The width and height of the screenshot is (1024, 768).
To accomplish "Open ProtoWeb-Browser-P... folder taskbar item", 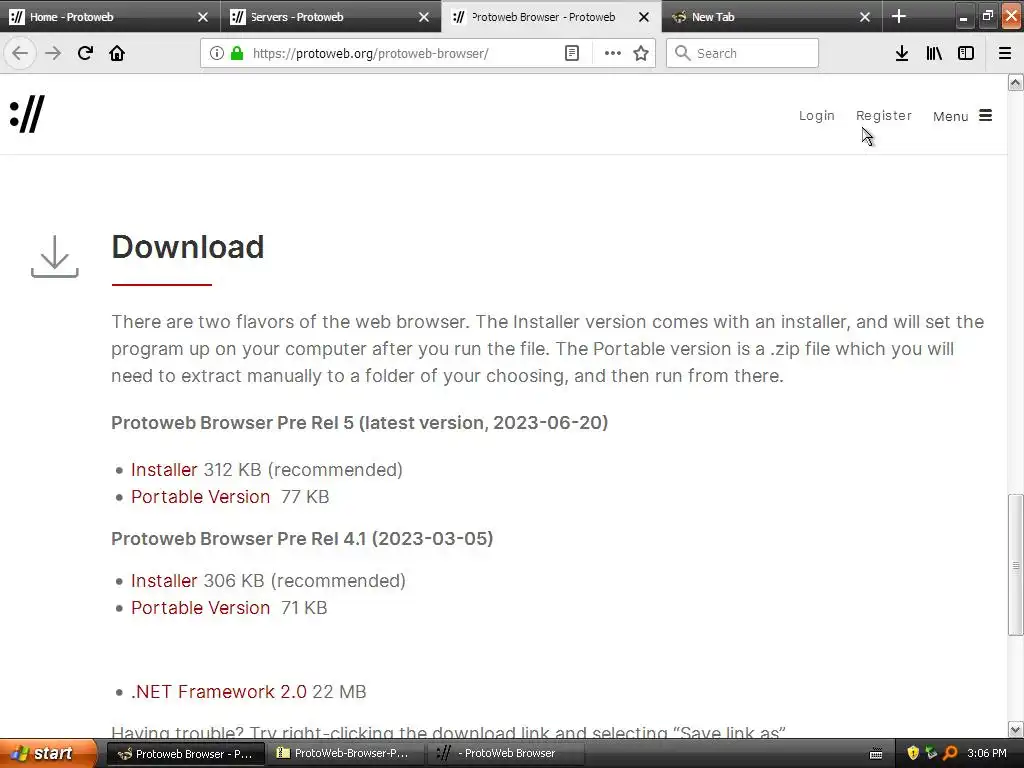I will point(346,754).
